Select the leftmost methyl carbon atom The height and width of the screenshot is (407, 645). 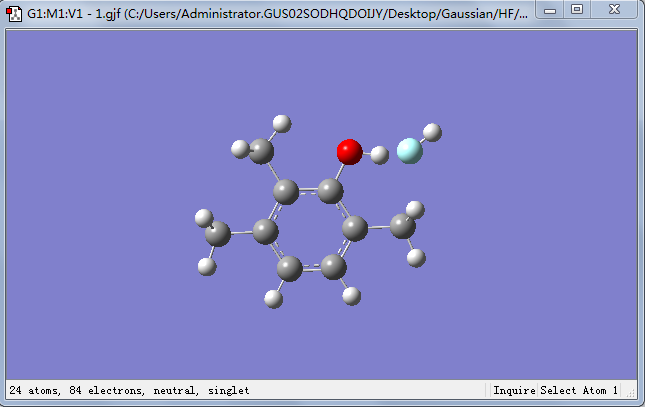coord(218,234)
